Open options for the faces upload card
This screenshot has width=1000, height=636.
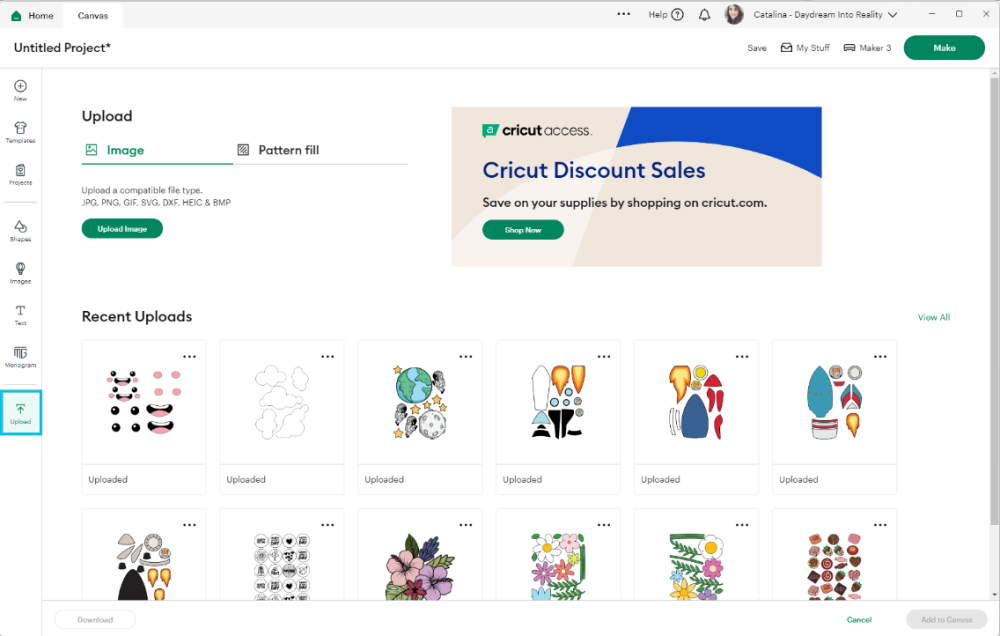(189, 357)
